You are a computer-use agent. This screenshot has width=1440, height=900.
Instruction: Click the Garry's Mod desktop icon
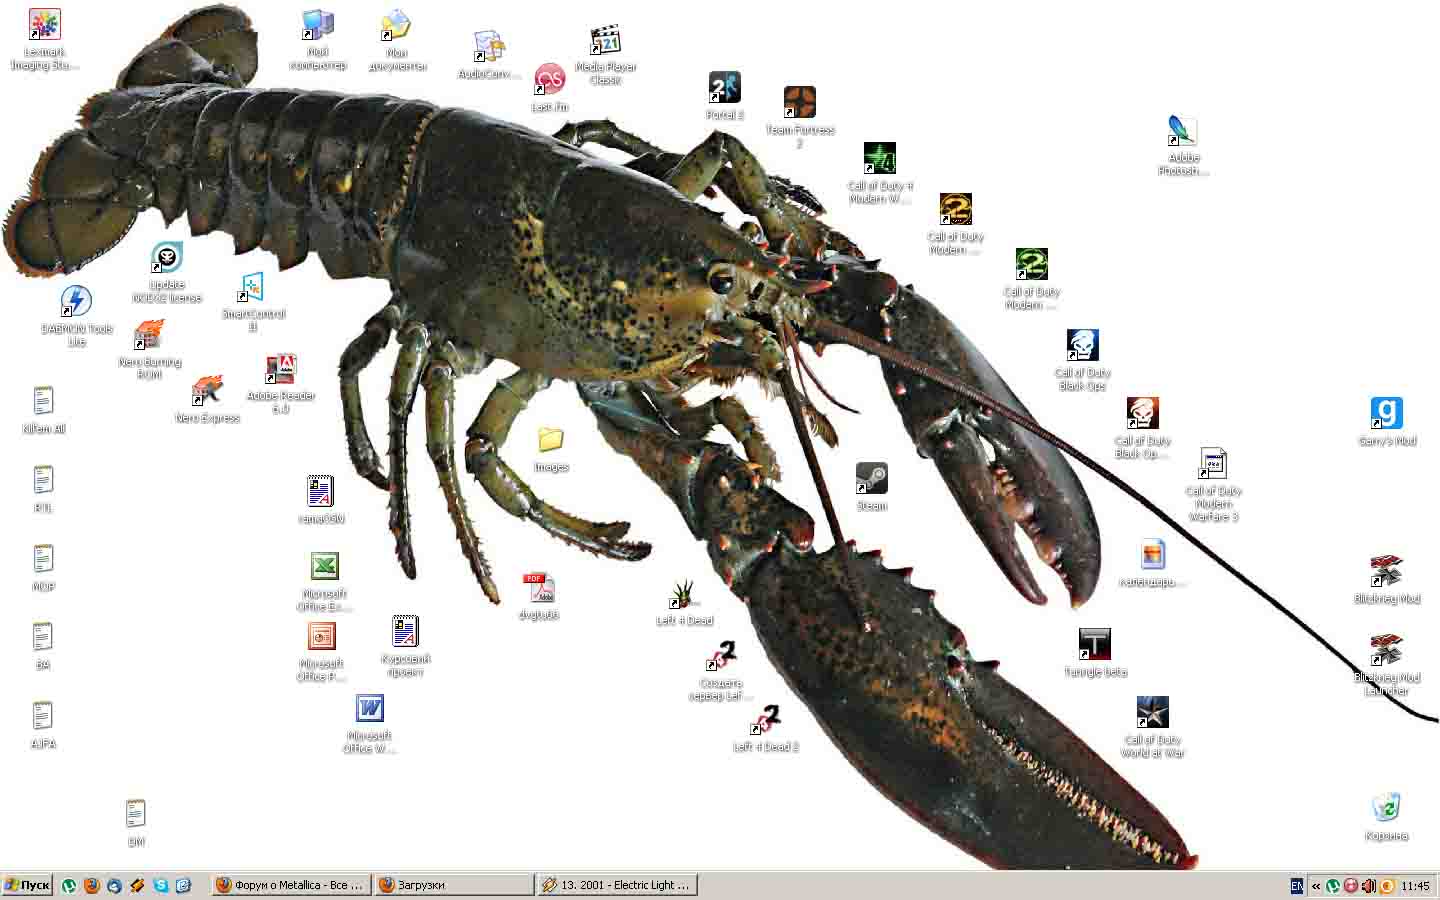1386,414
